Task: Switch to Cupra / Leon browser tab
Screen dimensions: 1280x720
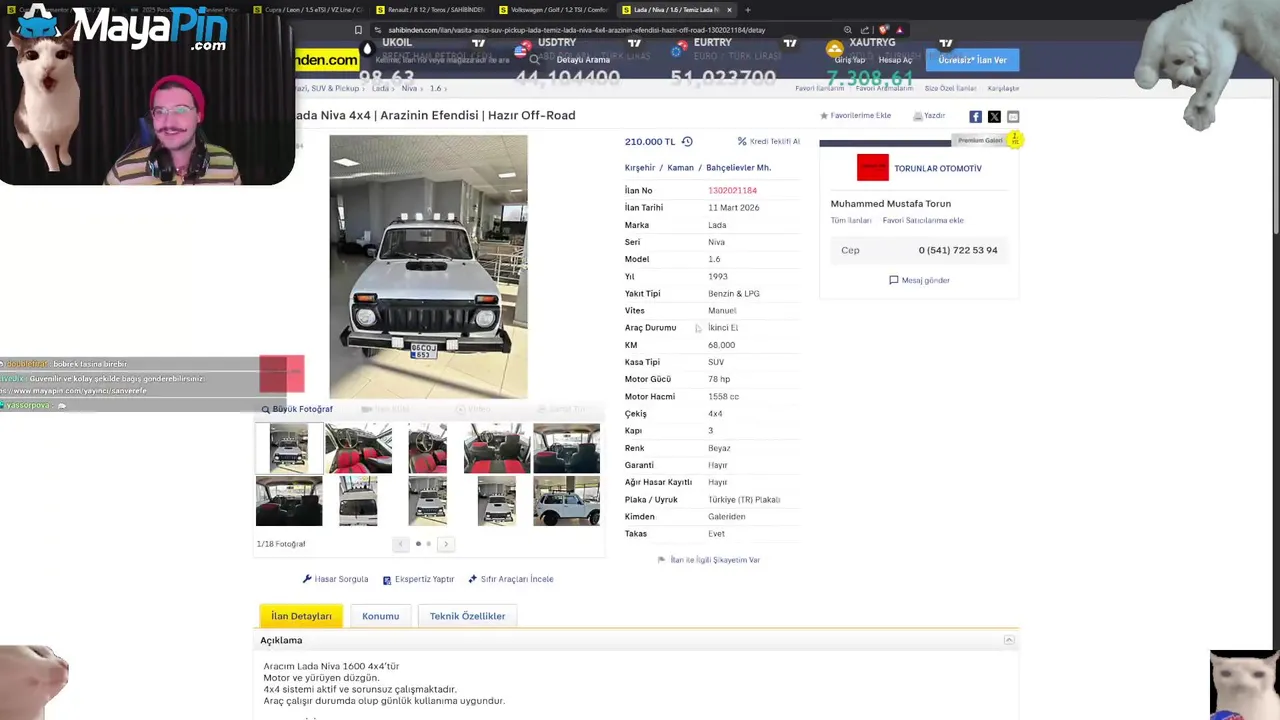Action: pos(309,10)
